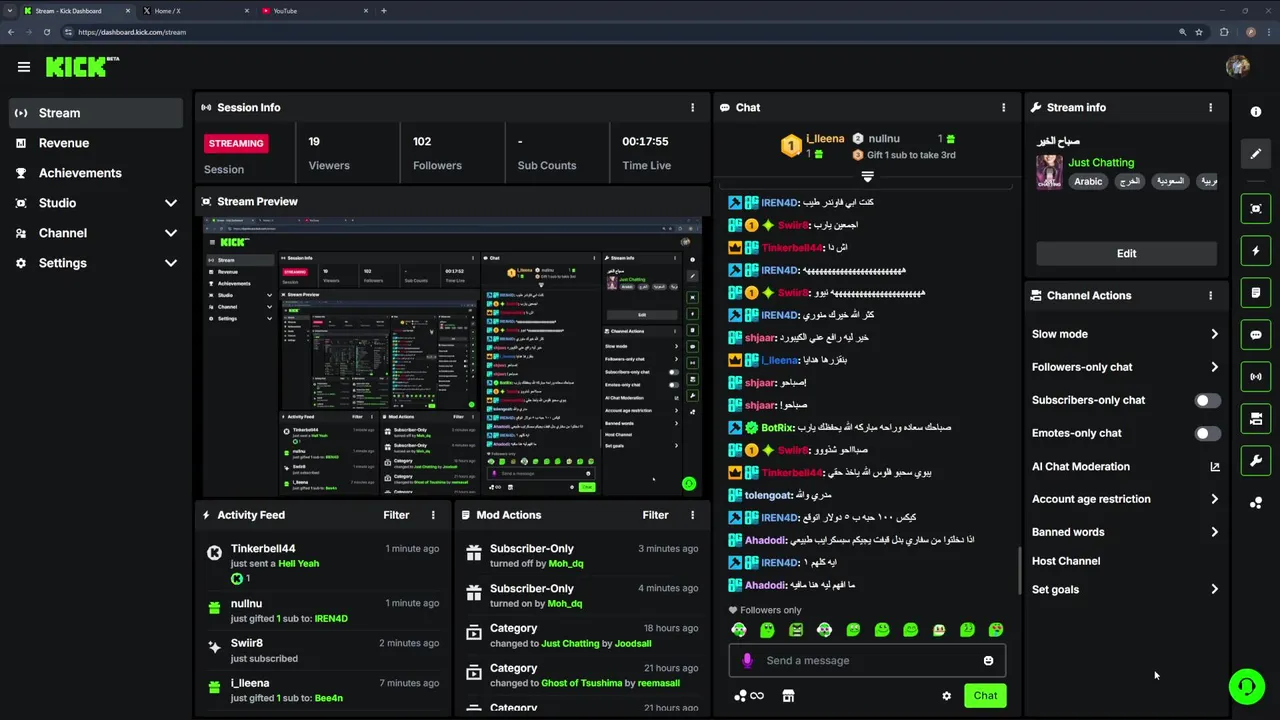Open Followers-only chat options

click(x=1126, y=367)
